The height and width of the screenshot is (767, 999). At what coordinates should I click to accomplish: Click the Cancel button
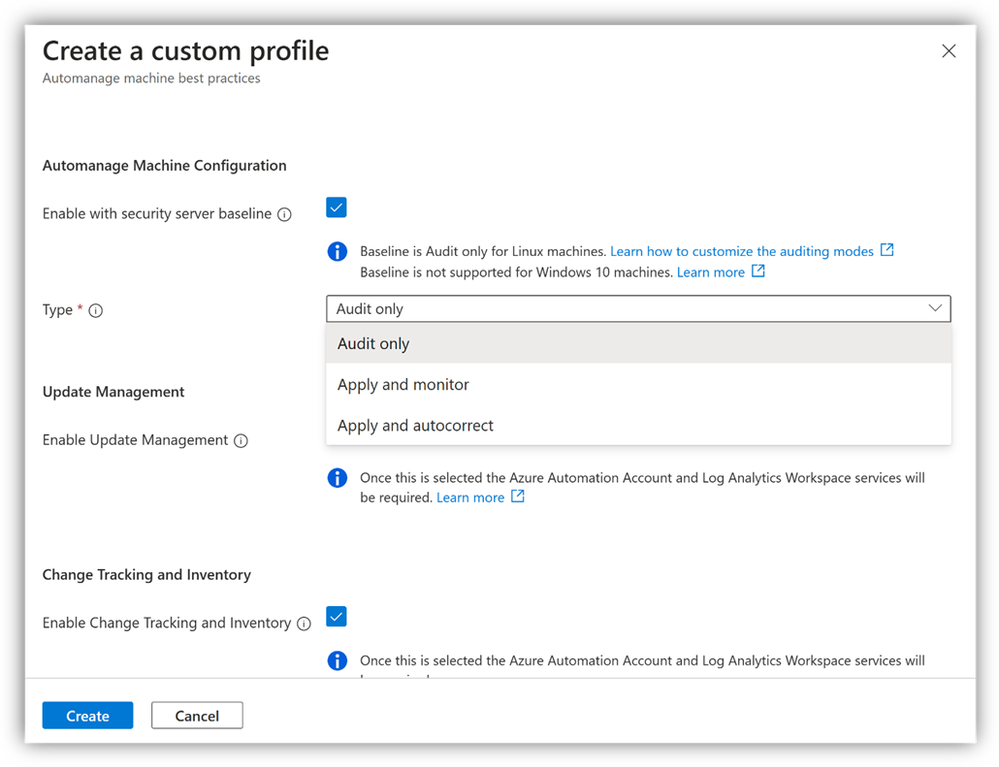tap(197, 715)
